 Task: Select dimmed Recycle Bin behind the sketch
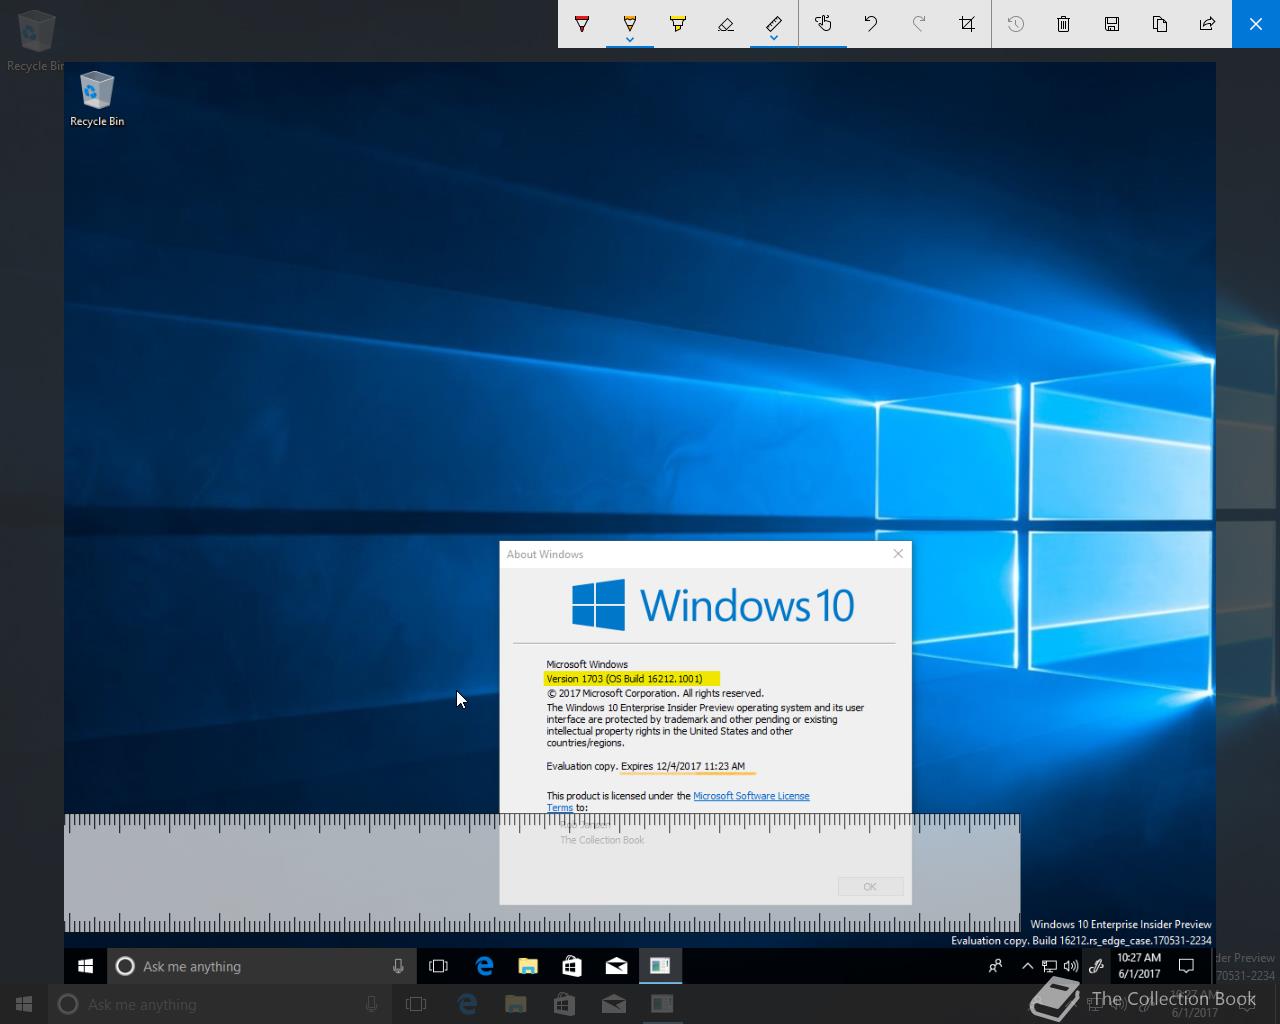pyautogui.click(x=35, y=40)
